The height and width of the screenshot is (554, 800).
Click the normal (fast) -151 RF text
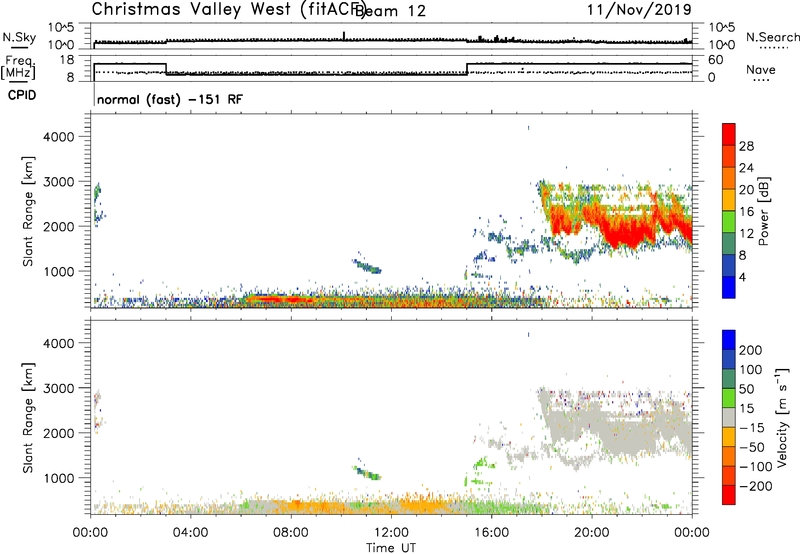click(x=170, y=99)
